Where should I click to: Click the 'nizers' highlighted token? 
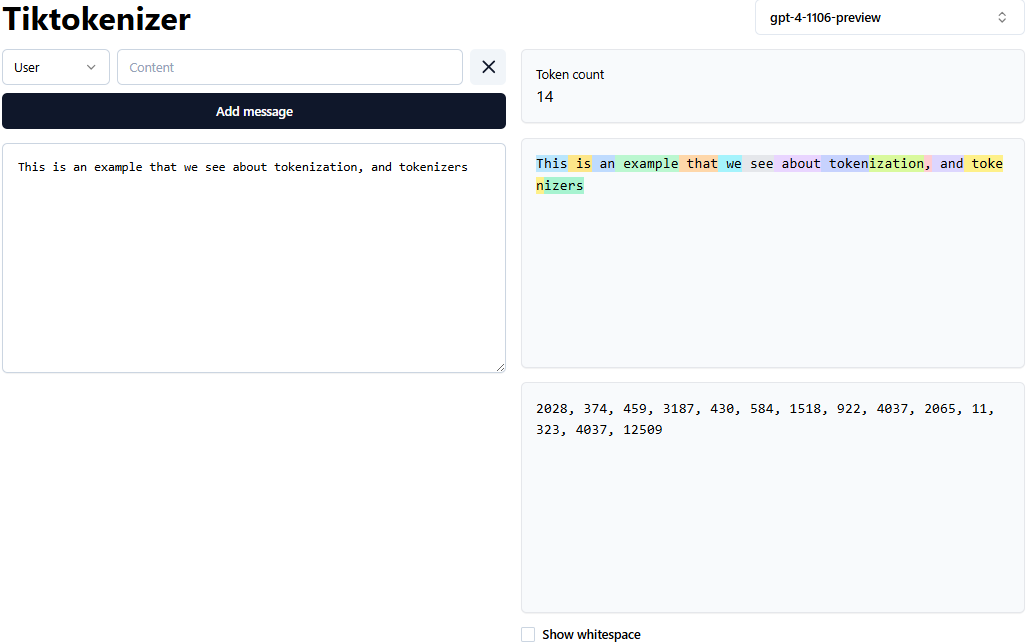click(560, 185)
